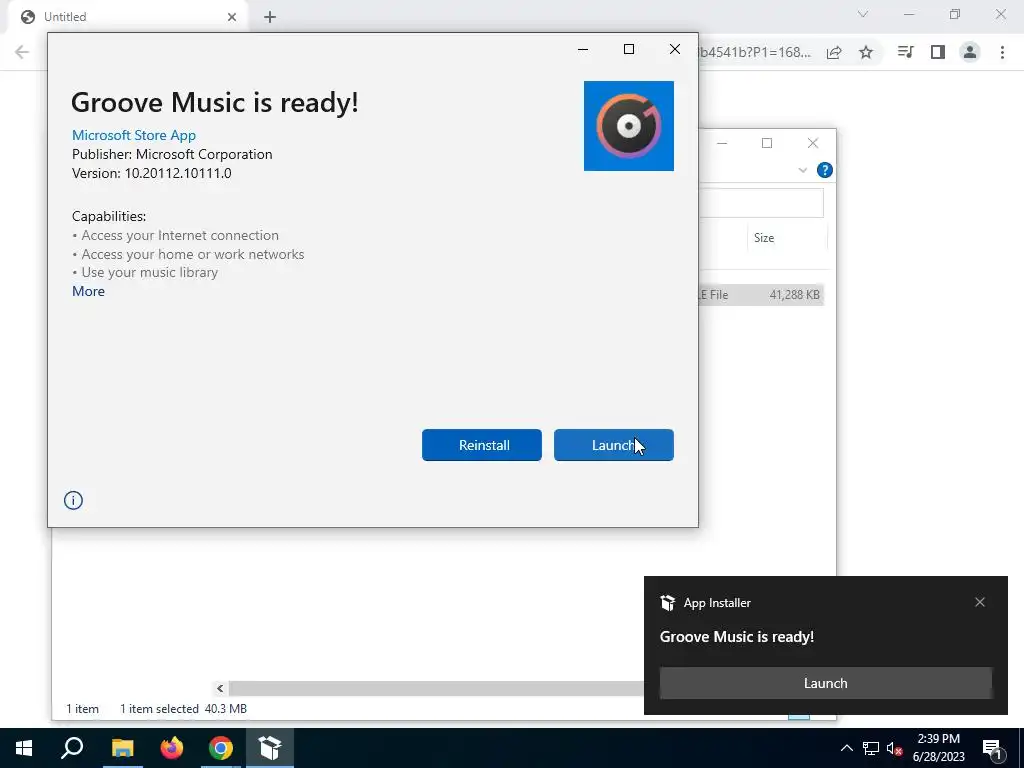
Task: Close the App Installer dialog
Action: (x=675, y=49)
